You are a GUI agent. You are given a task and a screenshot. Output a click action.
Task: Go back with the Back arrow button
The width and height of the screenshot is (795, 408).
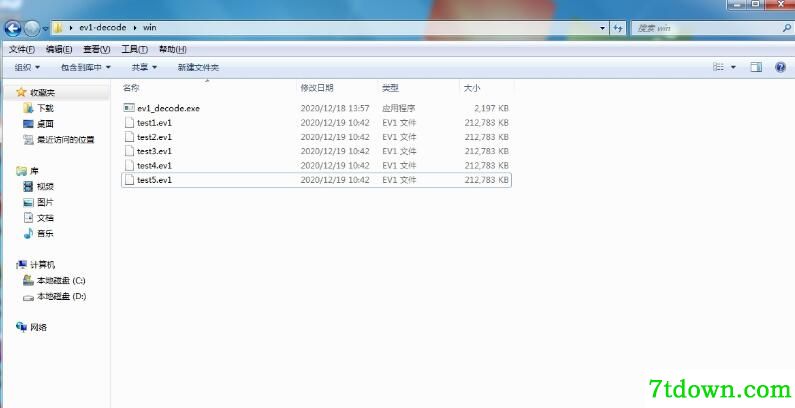(x=13, y=28)
